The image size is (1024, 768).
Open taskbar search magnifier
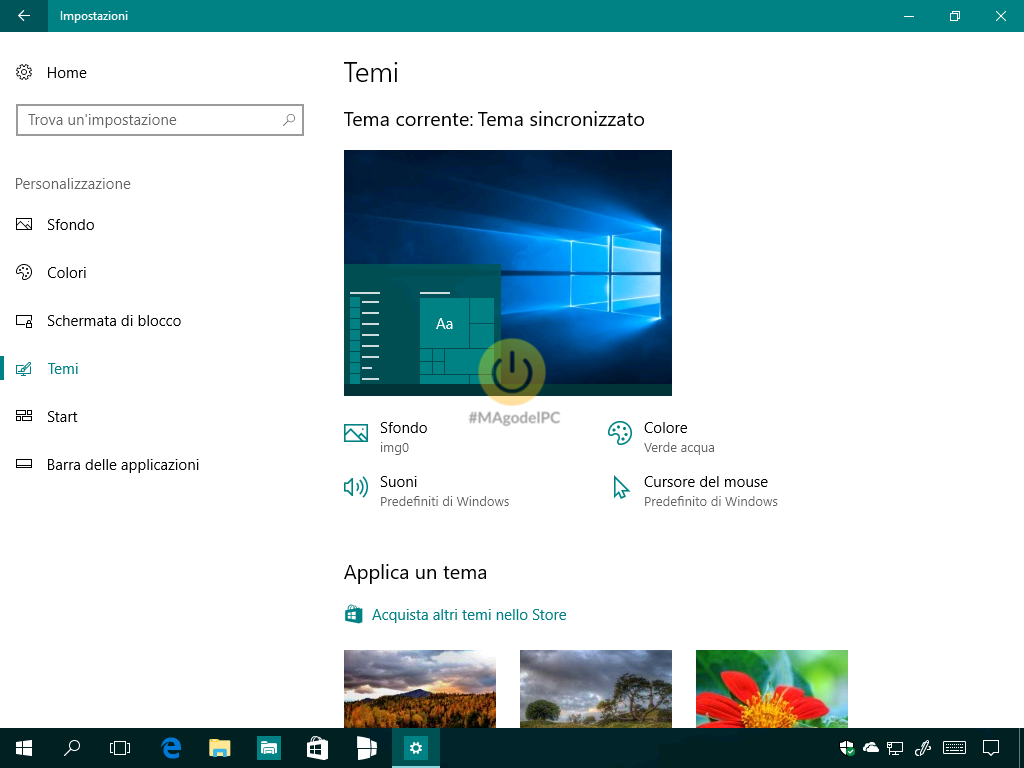point(72,748)
